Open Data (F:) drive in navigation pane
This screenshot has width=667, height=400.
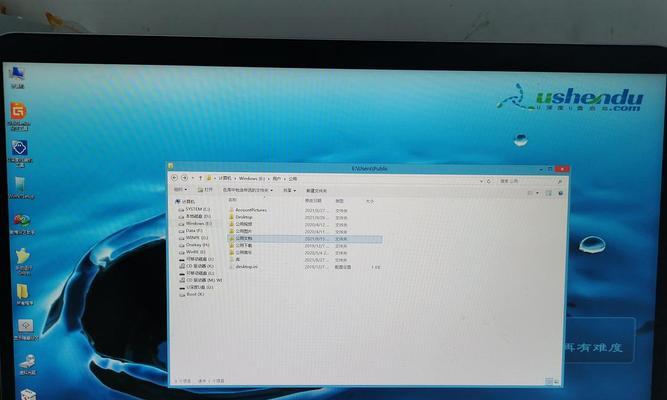pyautogui.click(x=191, y=231)
